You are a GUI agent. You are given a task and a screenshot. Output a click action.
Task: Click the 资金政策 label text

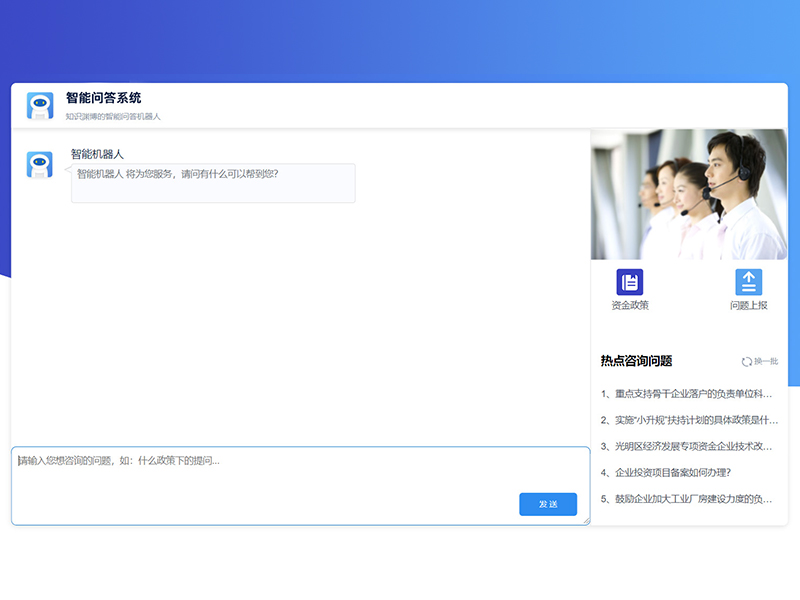point(630,305)
